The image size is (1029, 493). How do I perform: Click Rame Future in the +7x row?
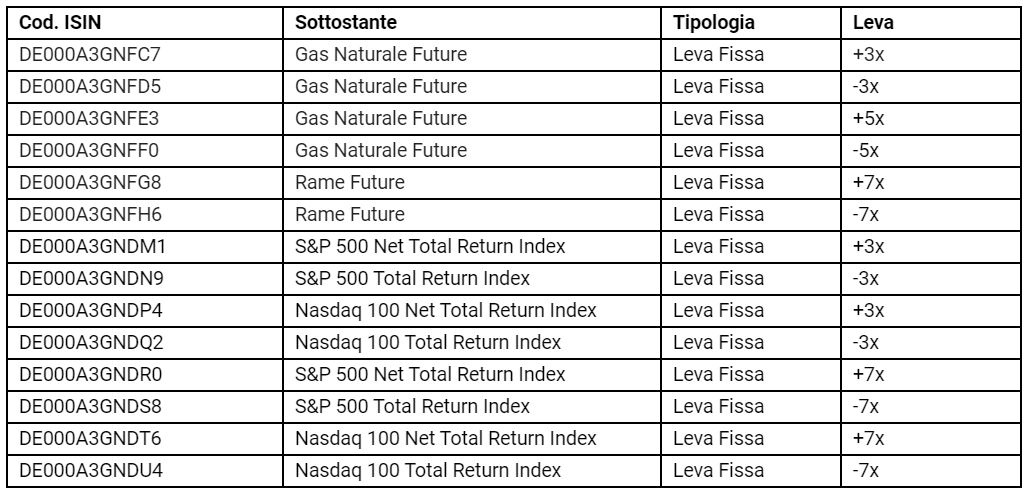pyautogui.click(x=350, y=182)
